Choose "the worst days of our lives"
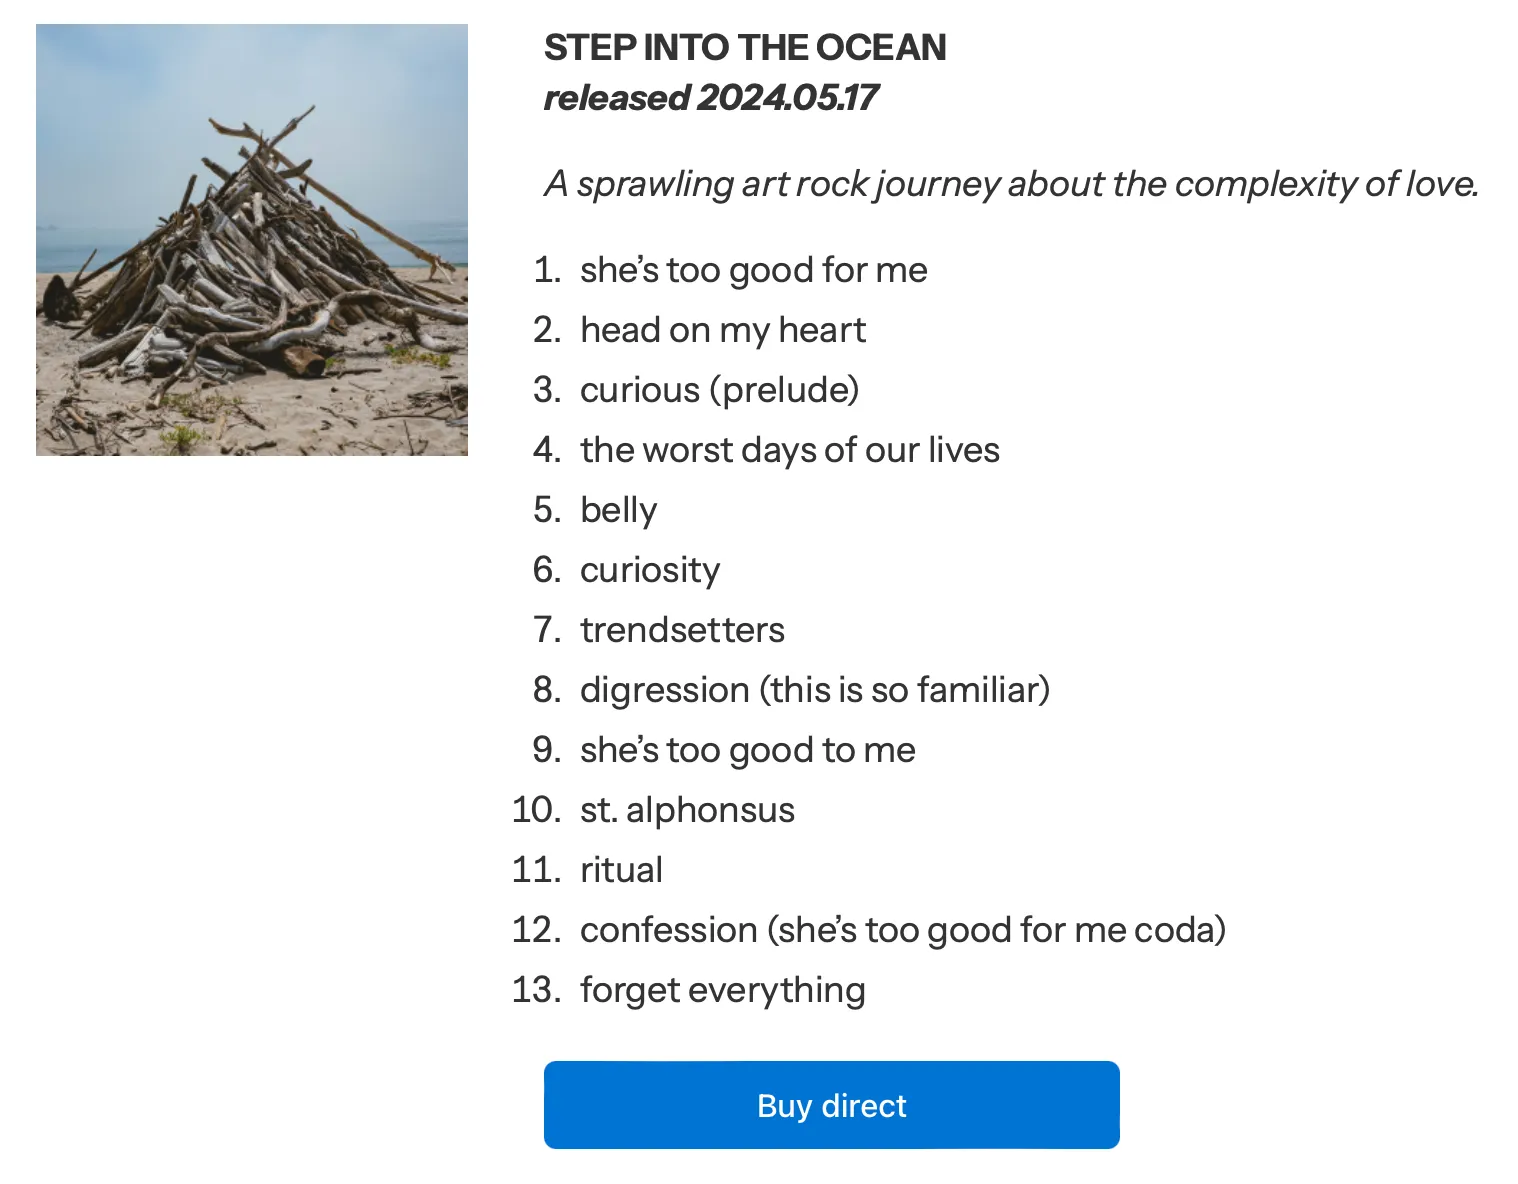 789,450
